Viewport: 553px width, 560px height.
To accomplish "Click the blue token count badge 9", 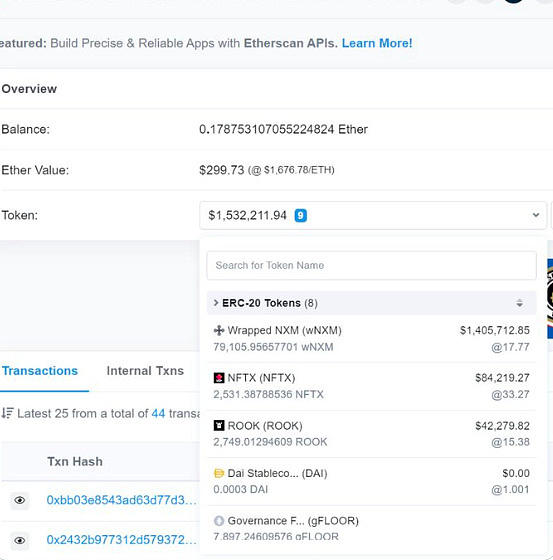I will click(x=300, y=215).
